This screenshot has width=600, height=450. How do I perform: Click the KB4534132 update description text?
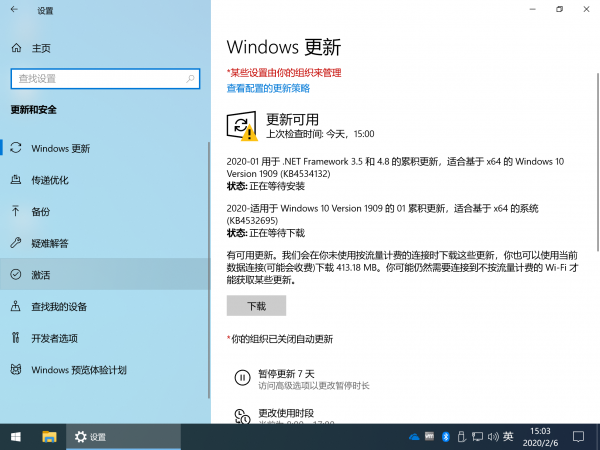click(395, 167)
